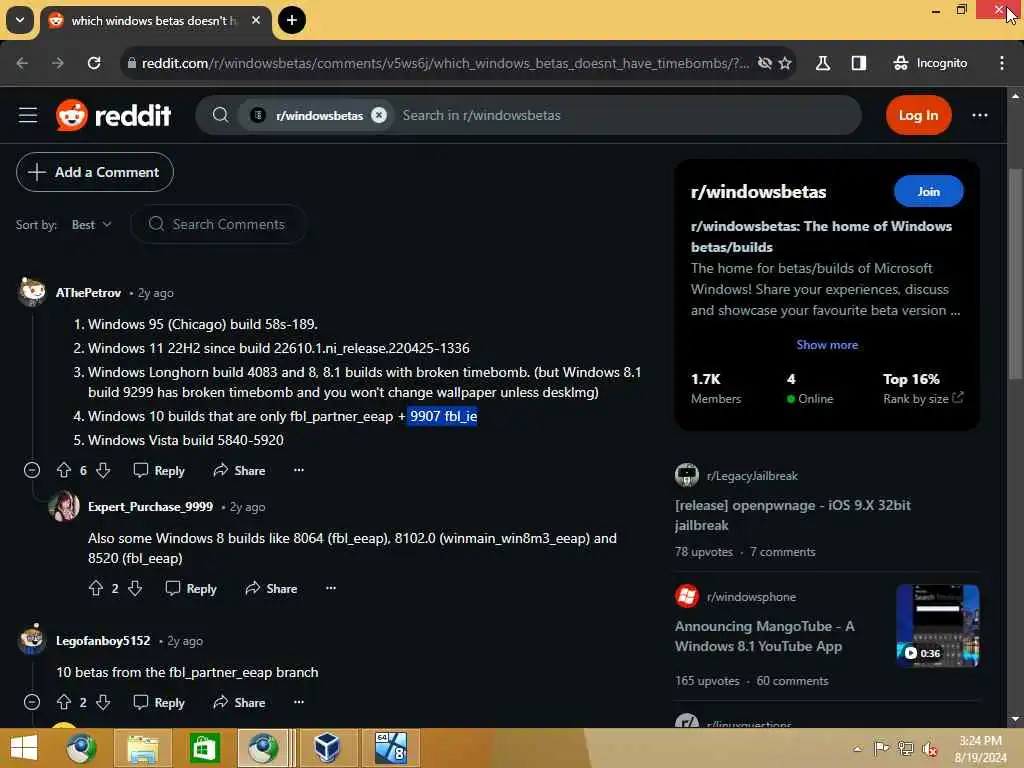Open reddit hamburger navigation menu

tap(28, 116)
